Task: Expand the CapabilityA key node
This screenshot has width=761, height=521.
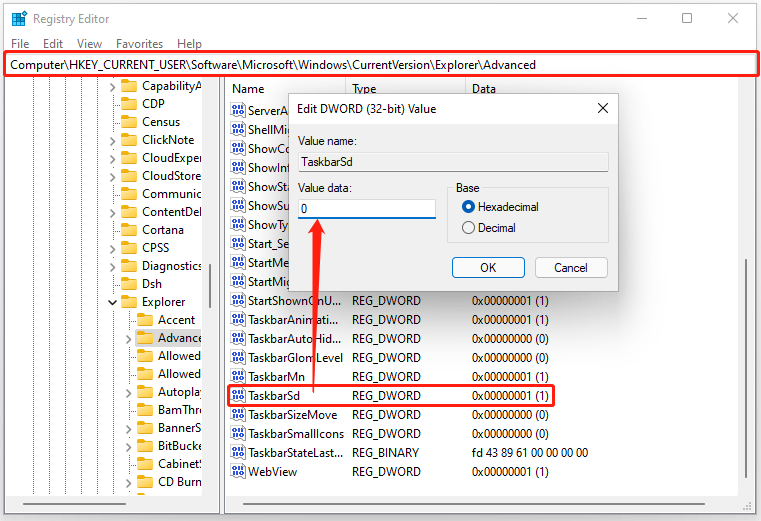Action: tap(113, 87)
